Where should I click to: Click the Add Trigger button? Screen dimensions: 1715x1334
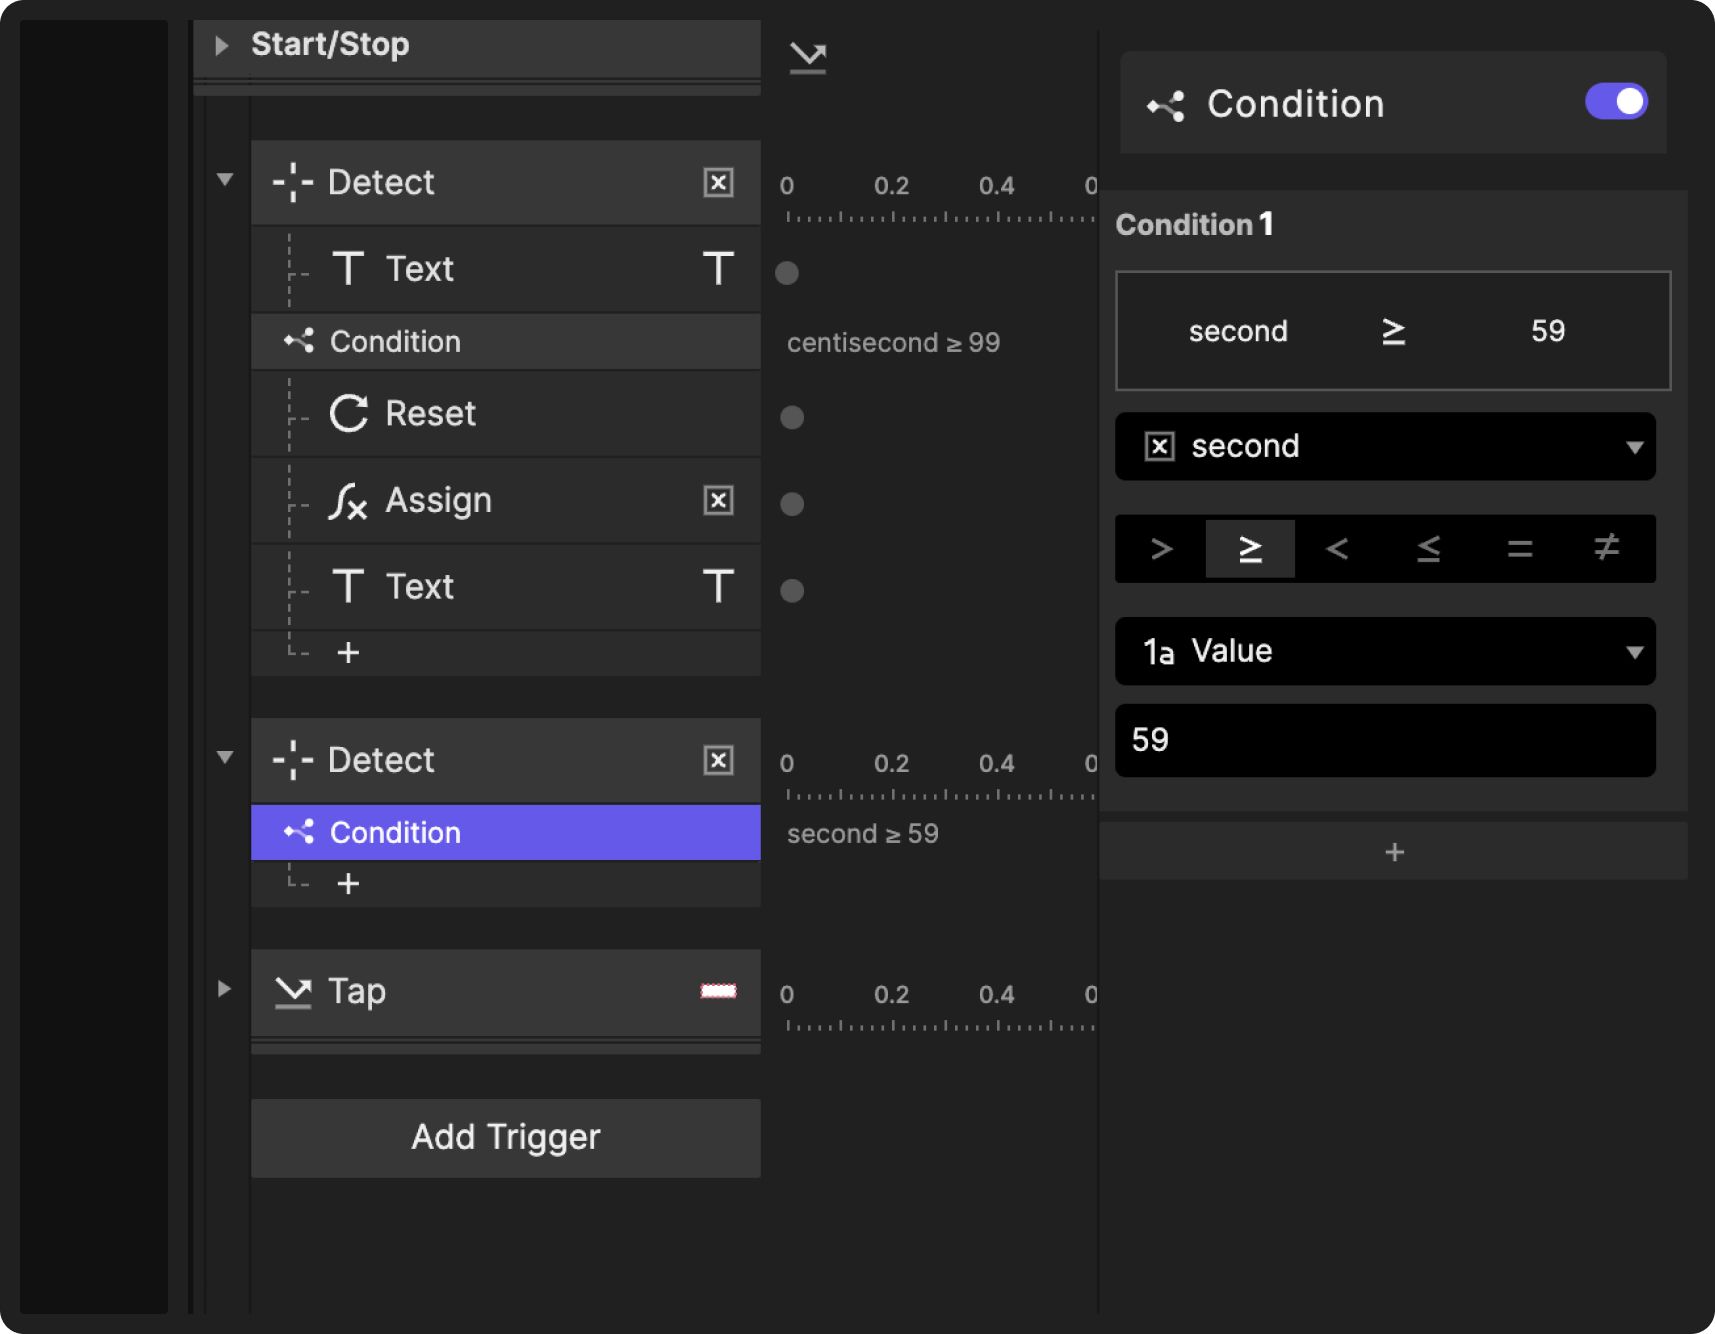505,1138
